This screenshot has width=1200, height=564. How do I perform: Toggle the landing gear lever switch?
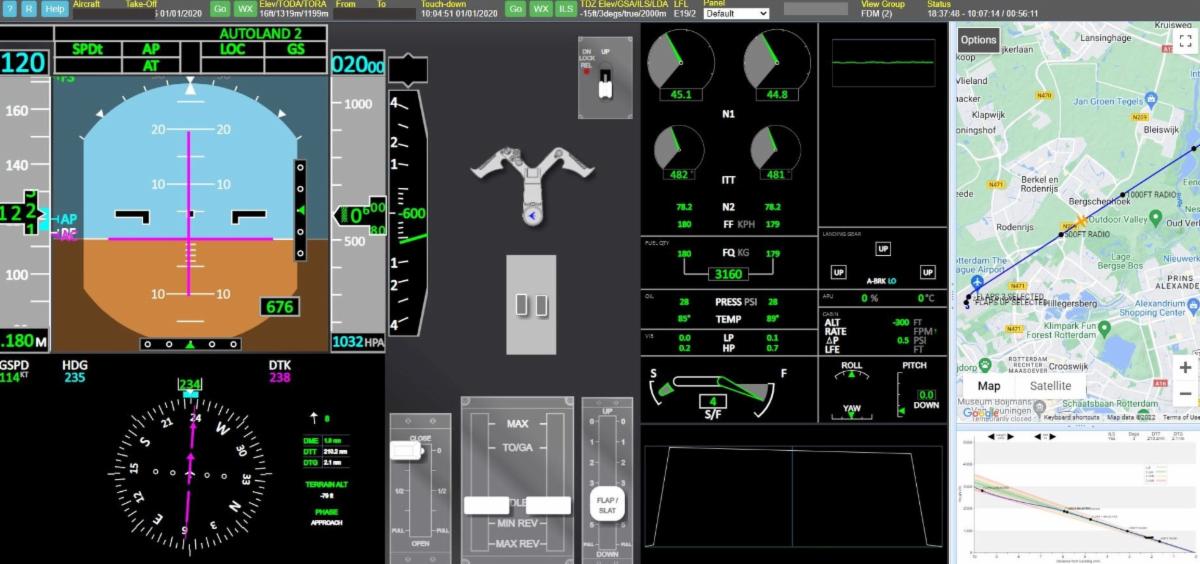[604, 87]
